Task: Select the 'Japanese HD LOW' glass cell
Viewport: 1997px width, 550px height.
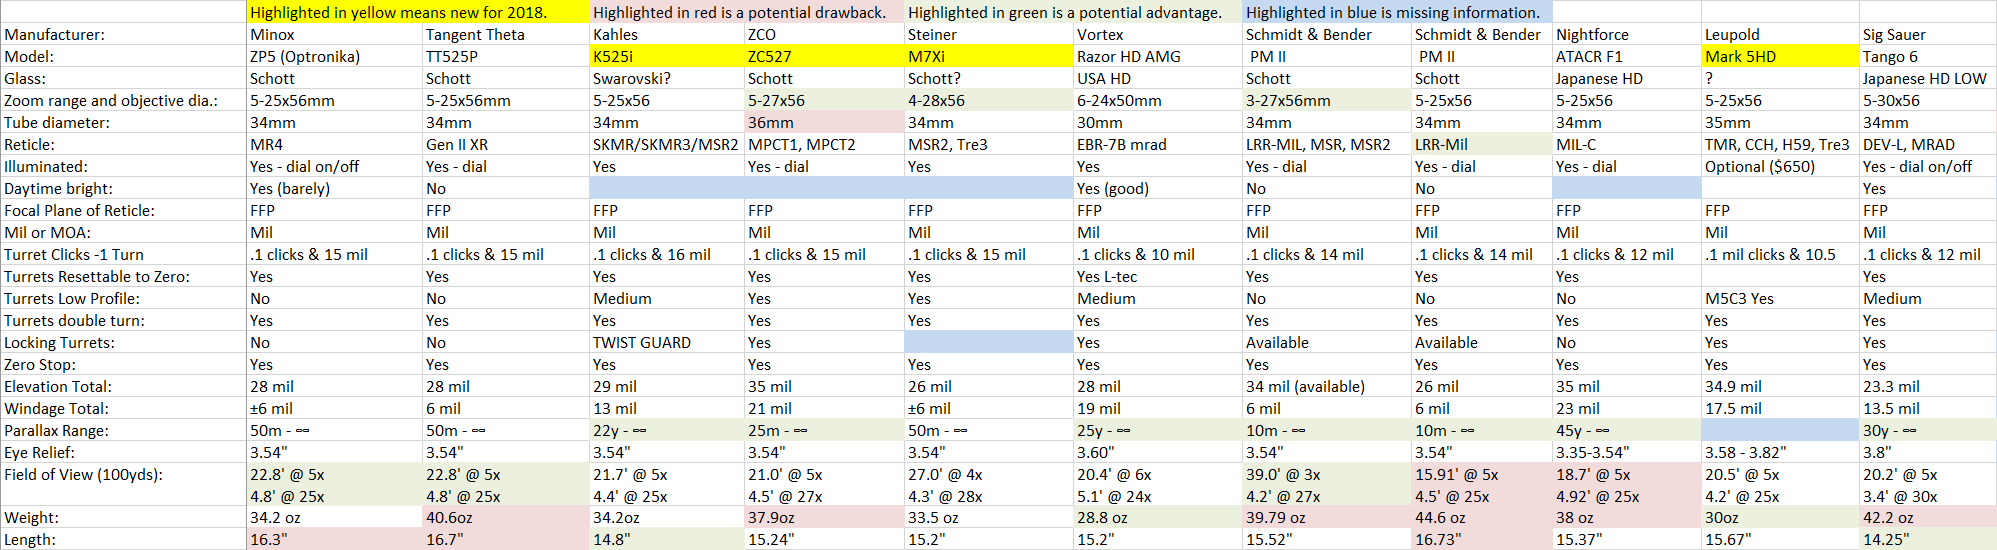Action: pyautogui.click(x=1928, y=78)
